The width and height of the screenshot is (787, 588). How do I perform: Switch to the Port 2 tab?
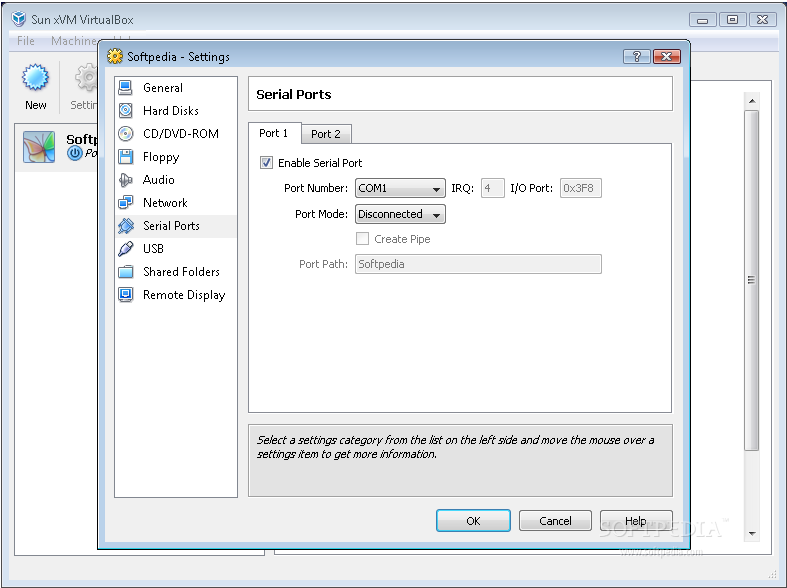tap(326, 134)
